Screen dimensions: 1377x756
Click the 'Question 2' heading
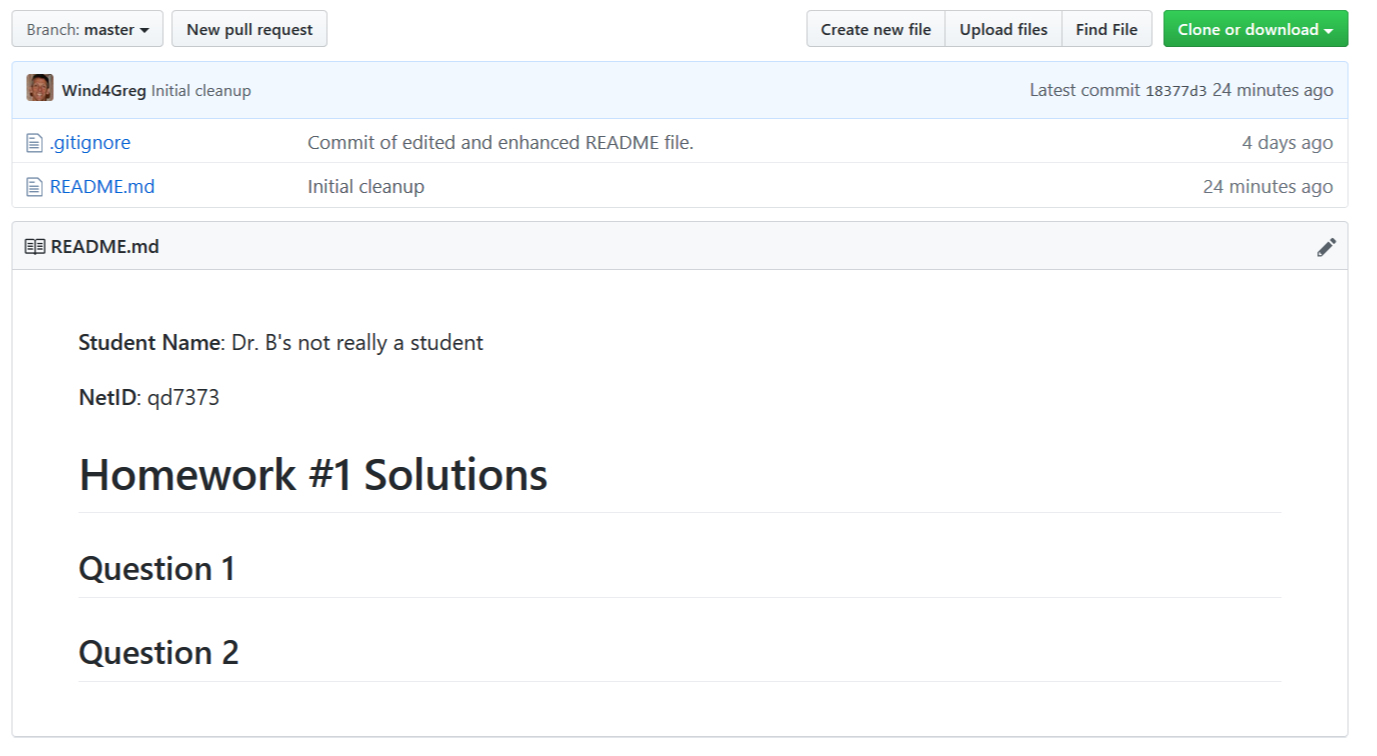coord(159,653)
